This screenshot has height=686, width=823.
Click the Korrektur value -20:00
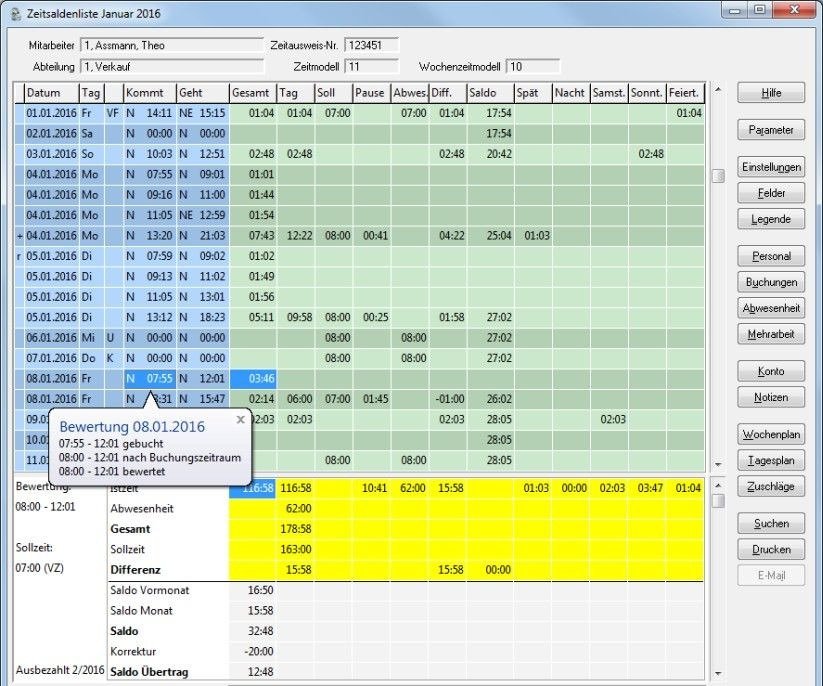pos(259,652)
